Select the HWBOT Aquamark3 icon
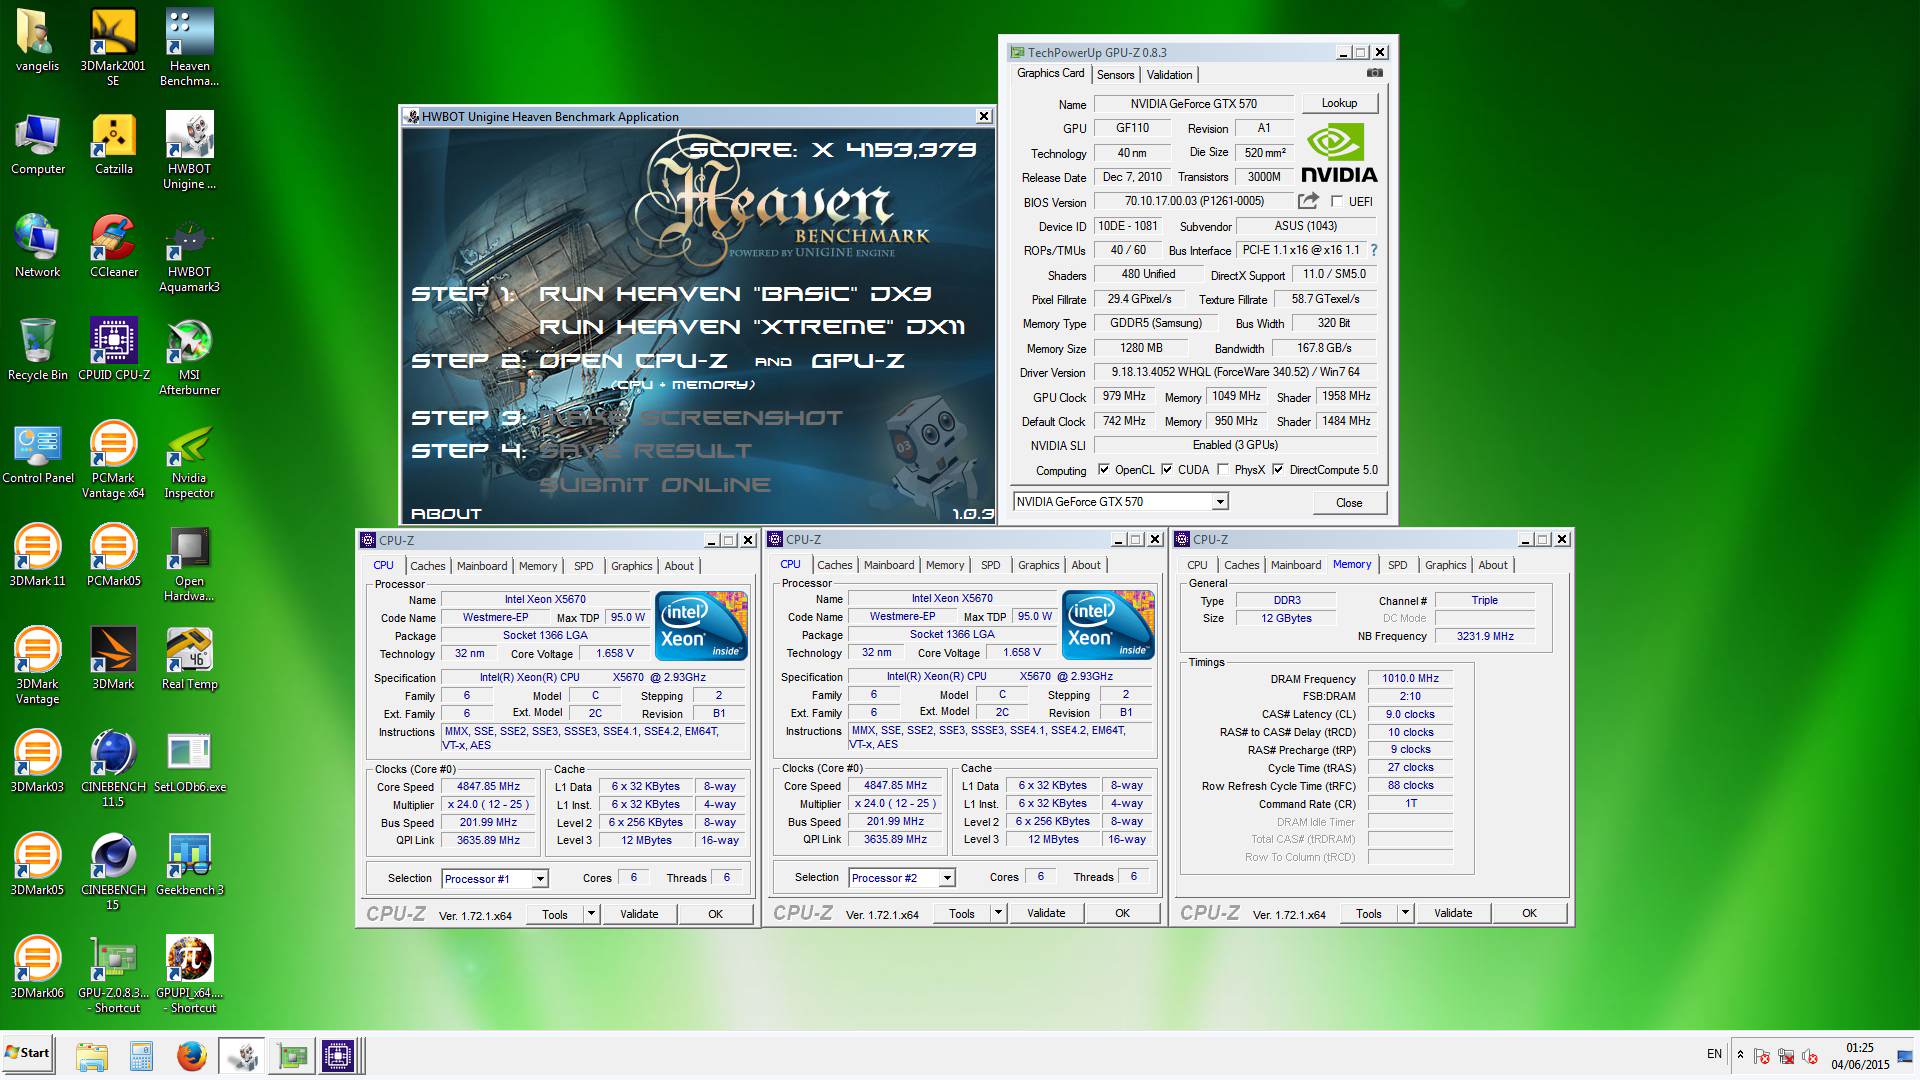 click(x=189, y=254)
